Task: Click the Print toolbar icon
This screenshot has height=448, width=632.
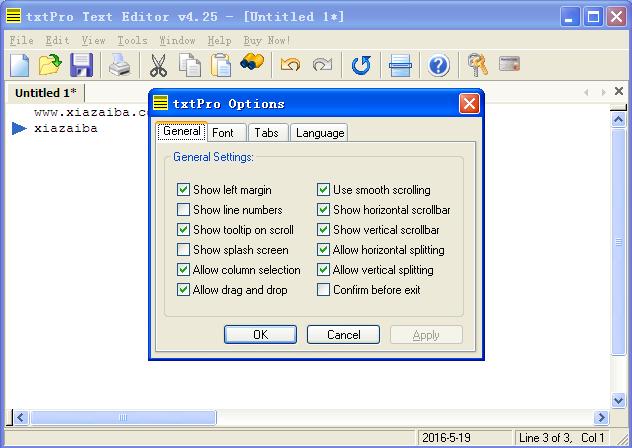Action: [120, 65]
